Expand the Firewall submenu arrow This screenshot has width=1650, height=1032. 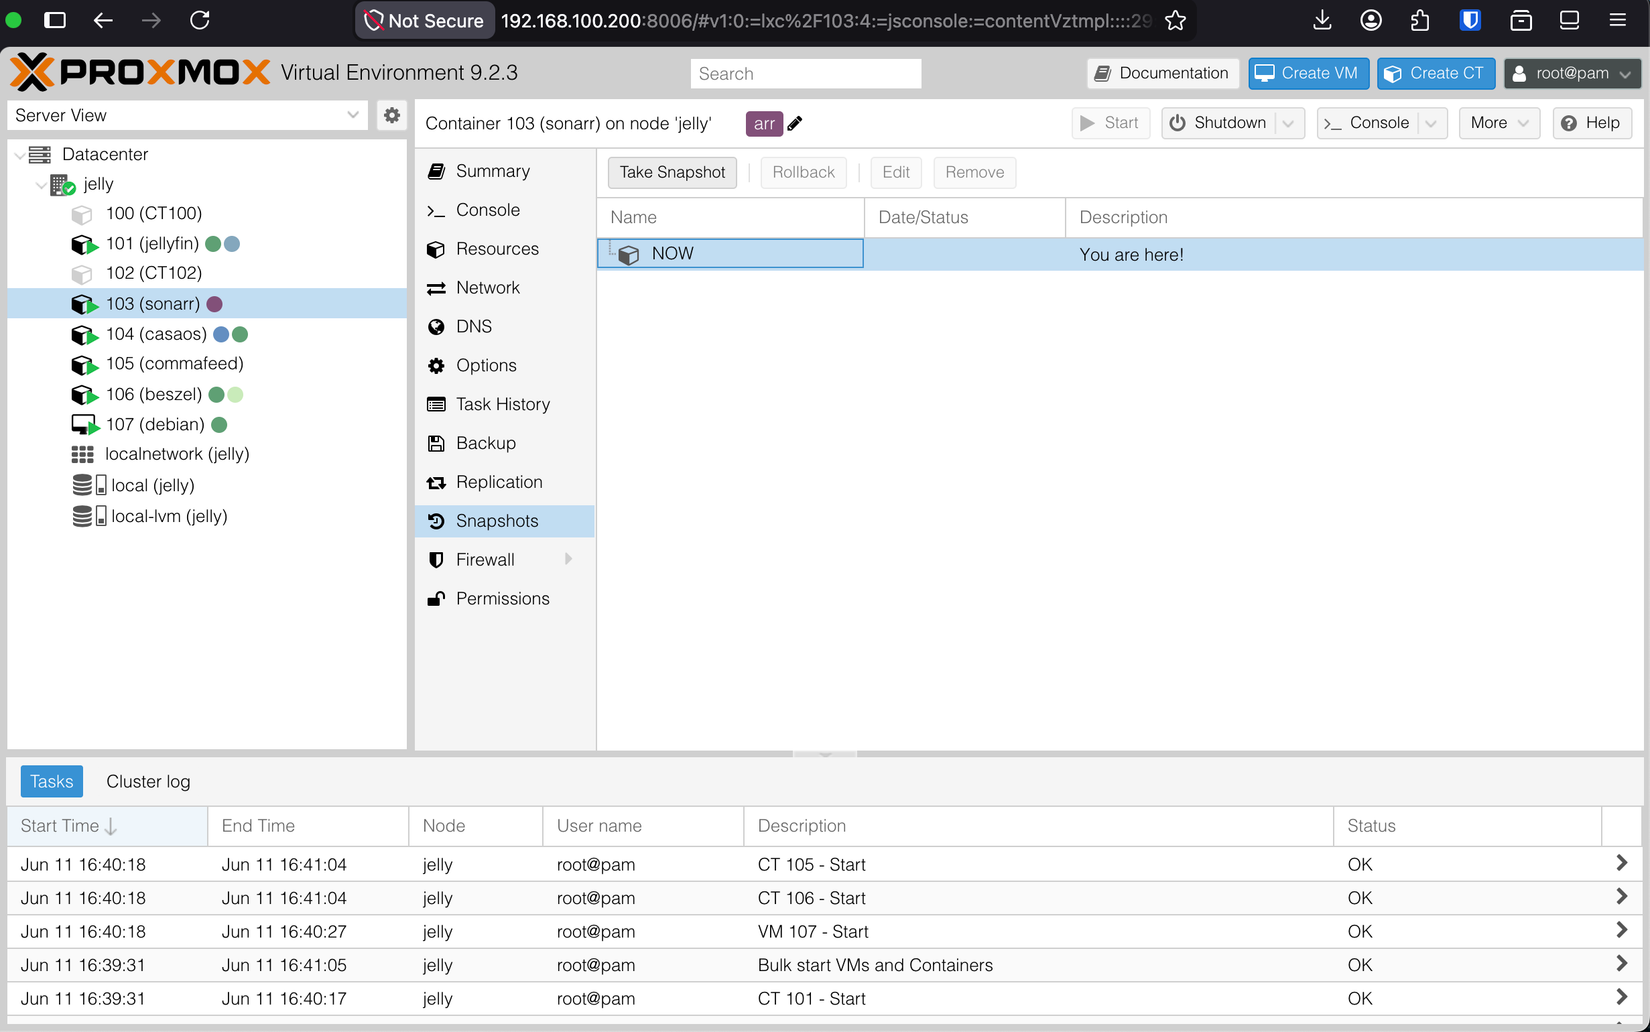(x=569, y=559)
